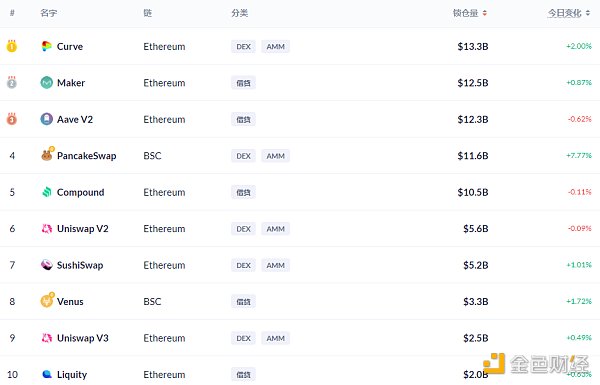Click the Compound green logo icon
The height and width of the screenshot is (385, 600).
46,192
